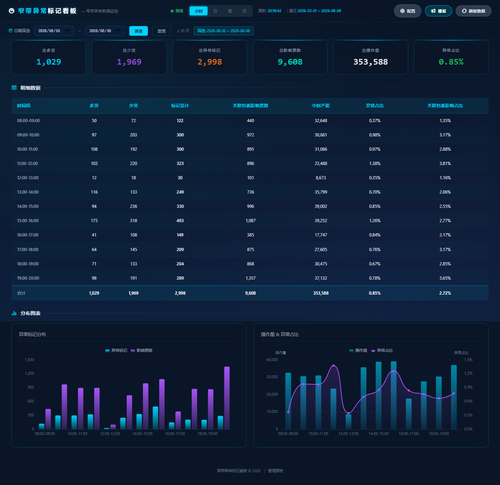Image resolution: width=500 pixels, height=485 pixels.
Task: Select the 13:00-14:00 table row
Action: 250,192
